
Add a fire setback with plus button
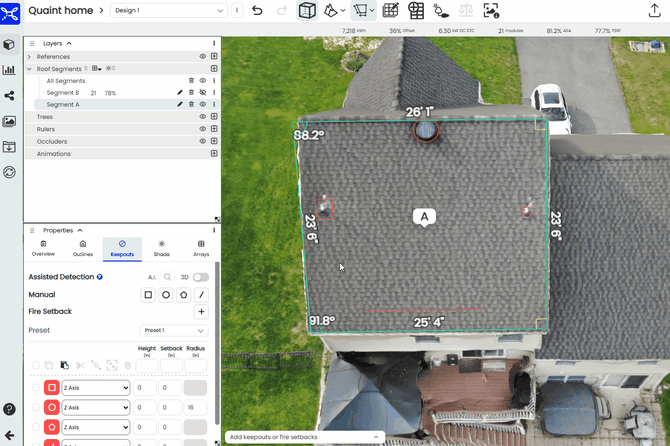coord(201,312)
